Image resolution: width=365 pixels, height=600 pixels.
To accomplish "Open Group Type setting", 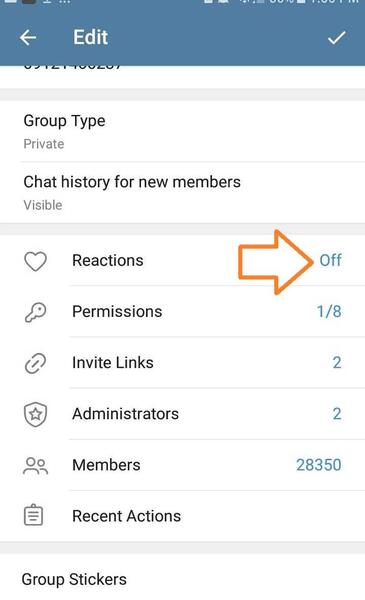I will 182,131.
